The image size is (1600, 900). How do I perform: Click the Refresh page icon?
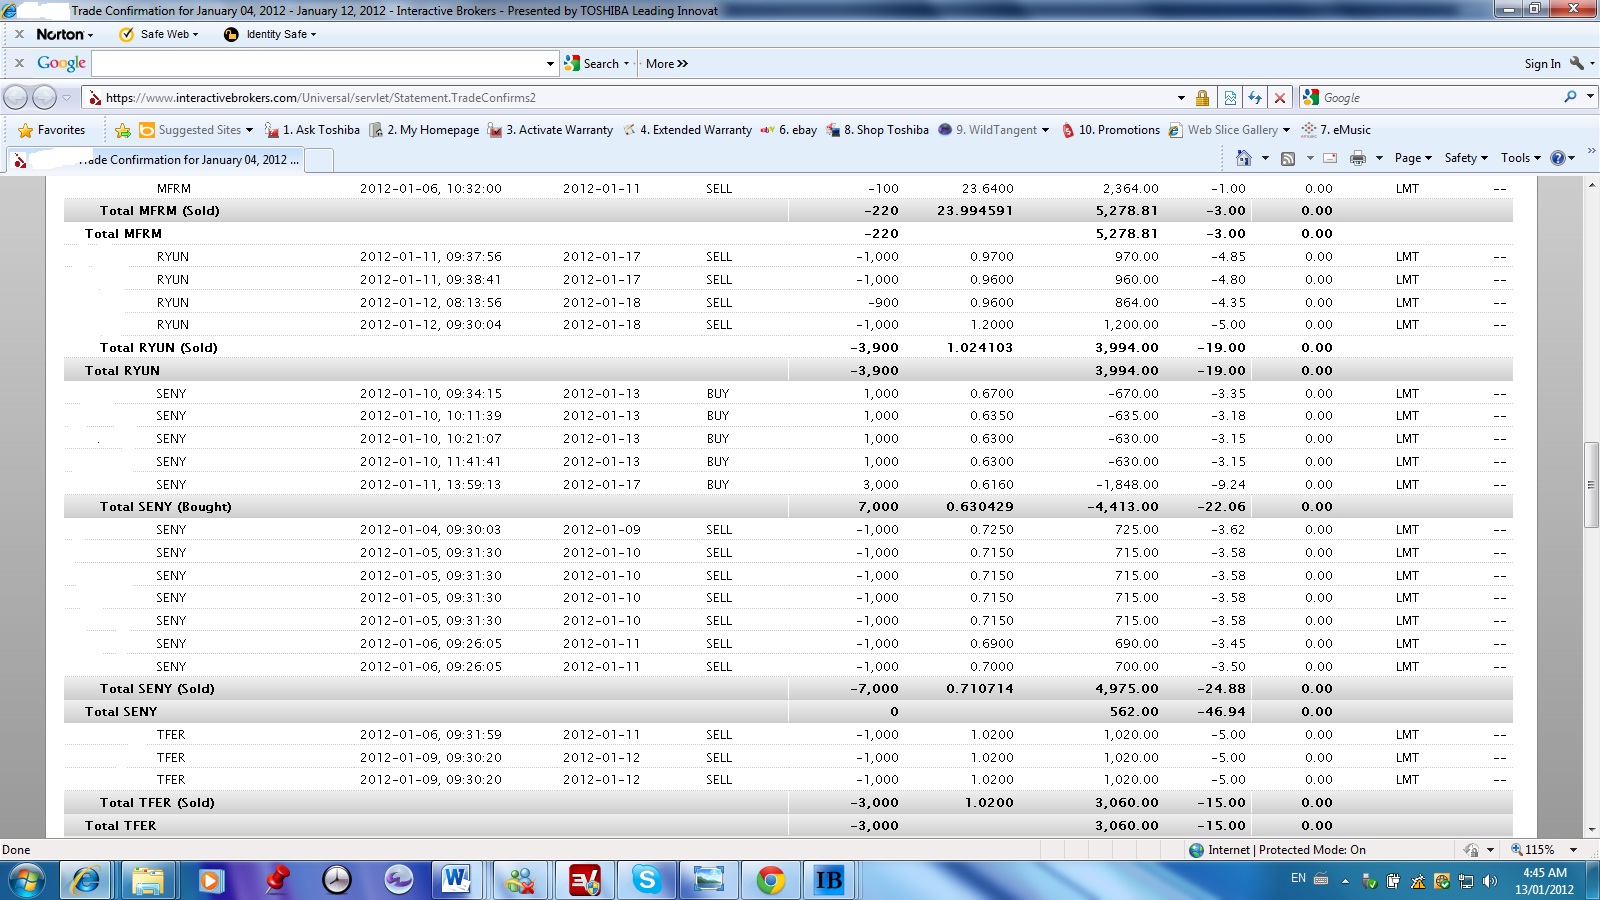pyautogui.click(x=1255, y=98)
